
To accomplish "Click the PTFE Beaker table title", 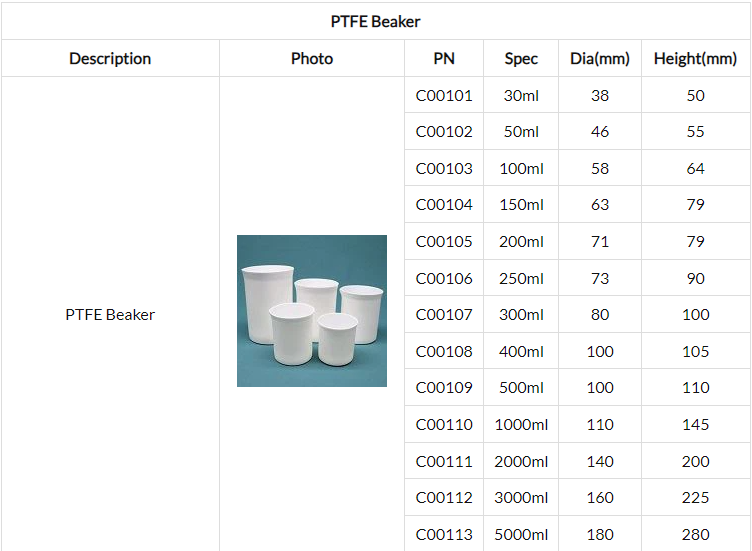I will [375, 21].
